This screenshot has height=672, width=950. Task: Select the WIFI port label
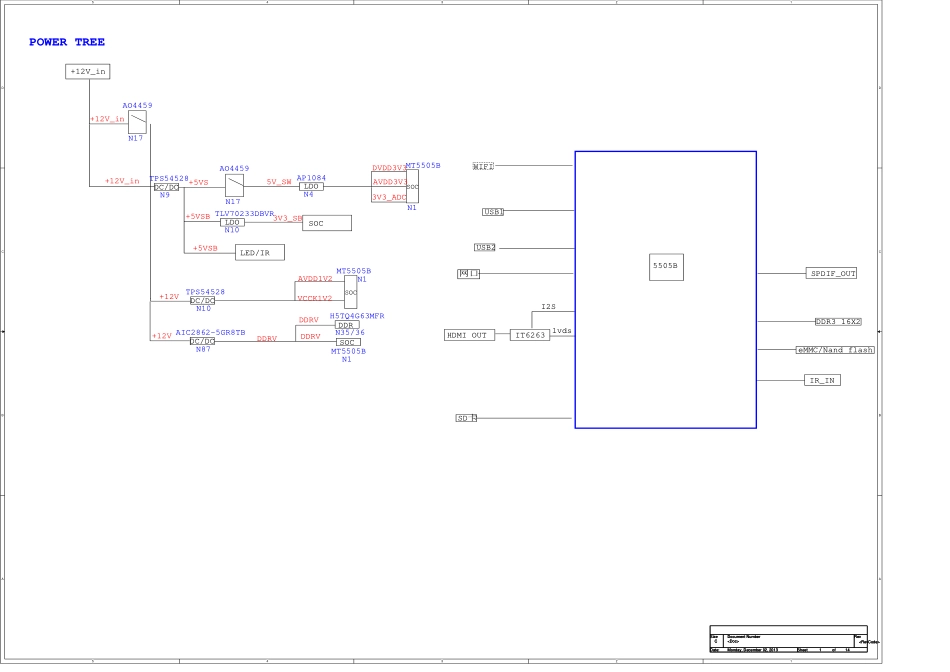pos(483,166)
